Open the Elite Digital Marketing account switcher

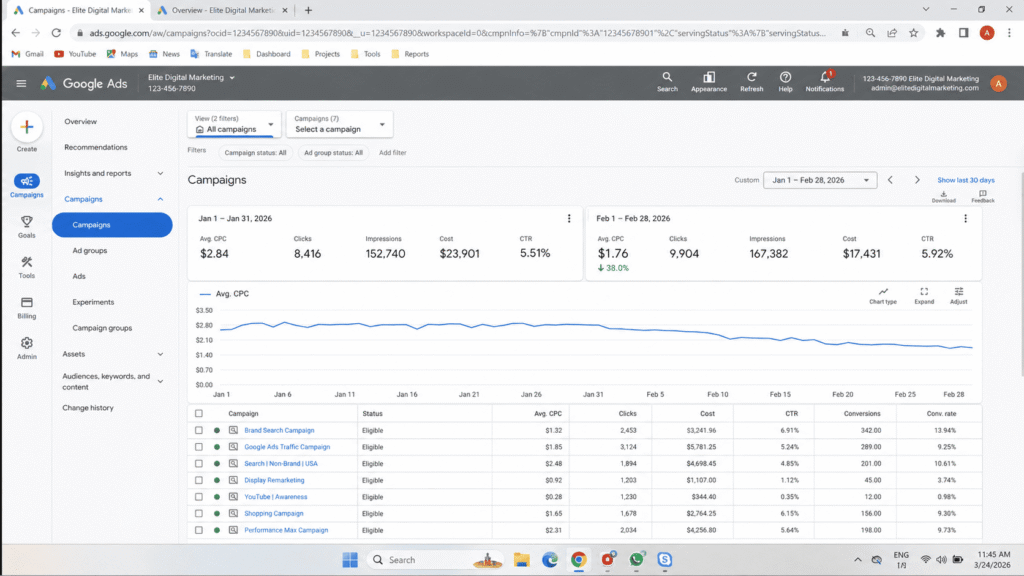191,77
